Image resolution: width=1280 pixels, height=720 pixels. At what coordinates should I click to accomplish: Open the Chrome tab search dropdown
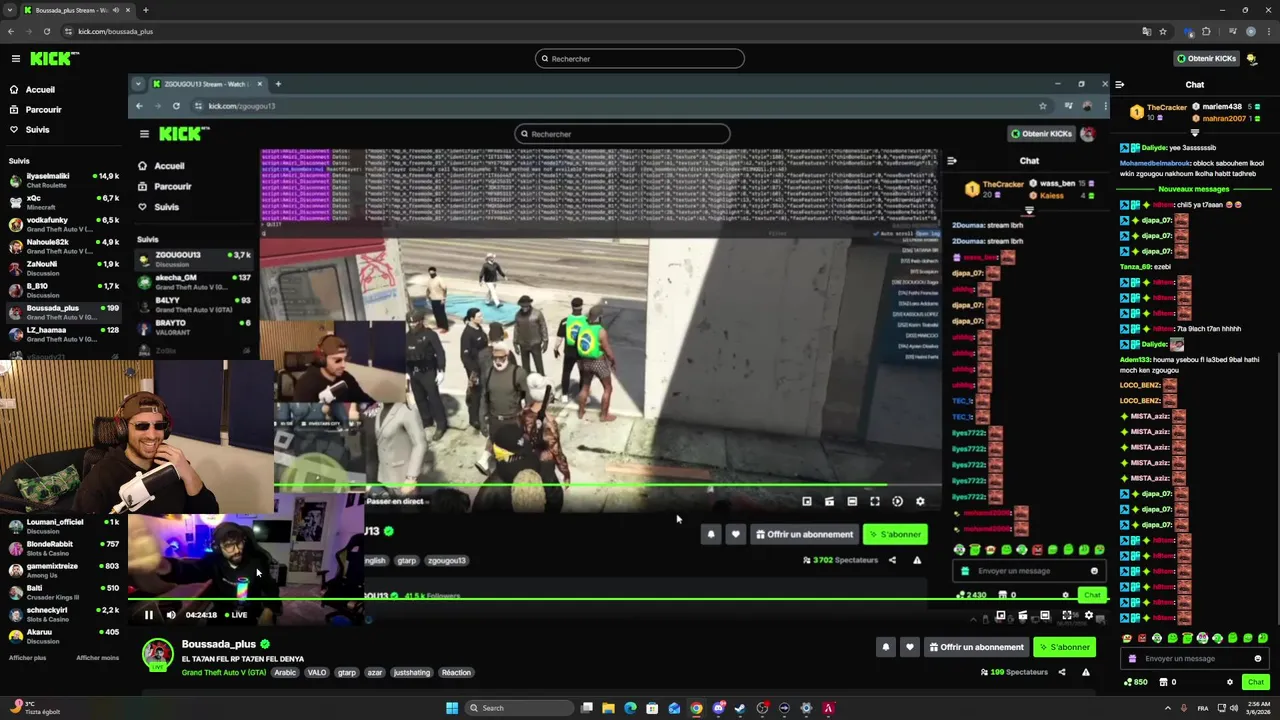point(11,10)
